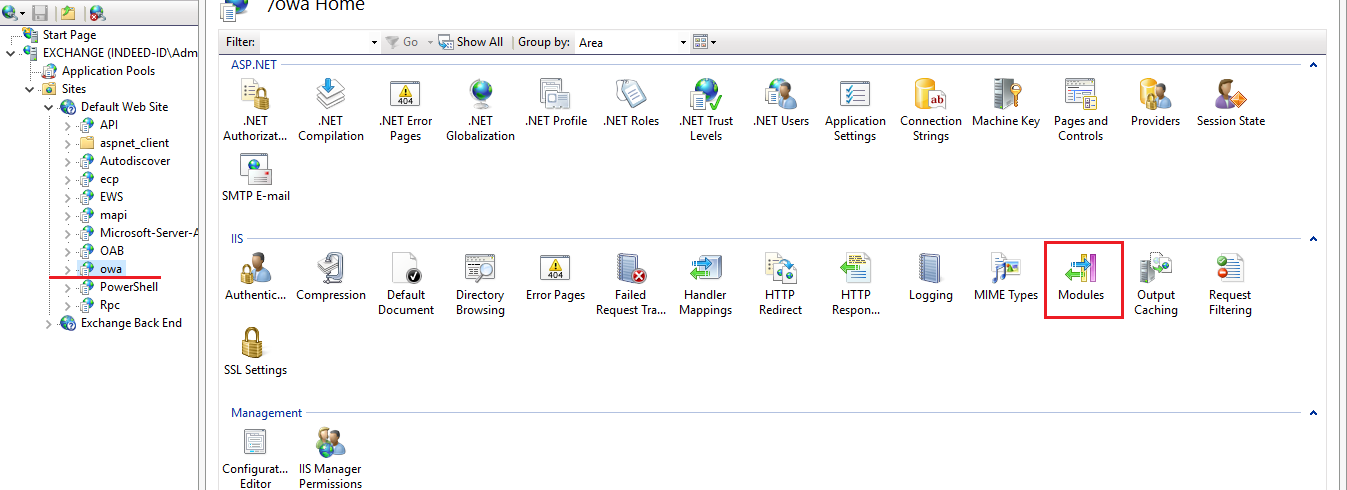This screenshot has height=490, width=1347.
Task: Collapse the ASP.NET section
Action: [x=1313, y=65]
